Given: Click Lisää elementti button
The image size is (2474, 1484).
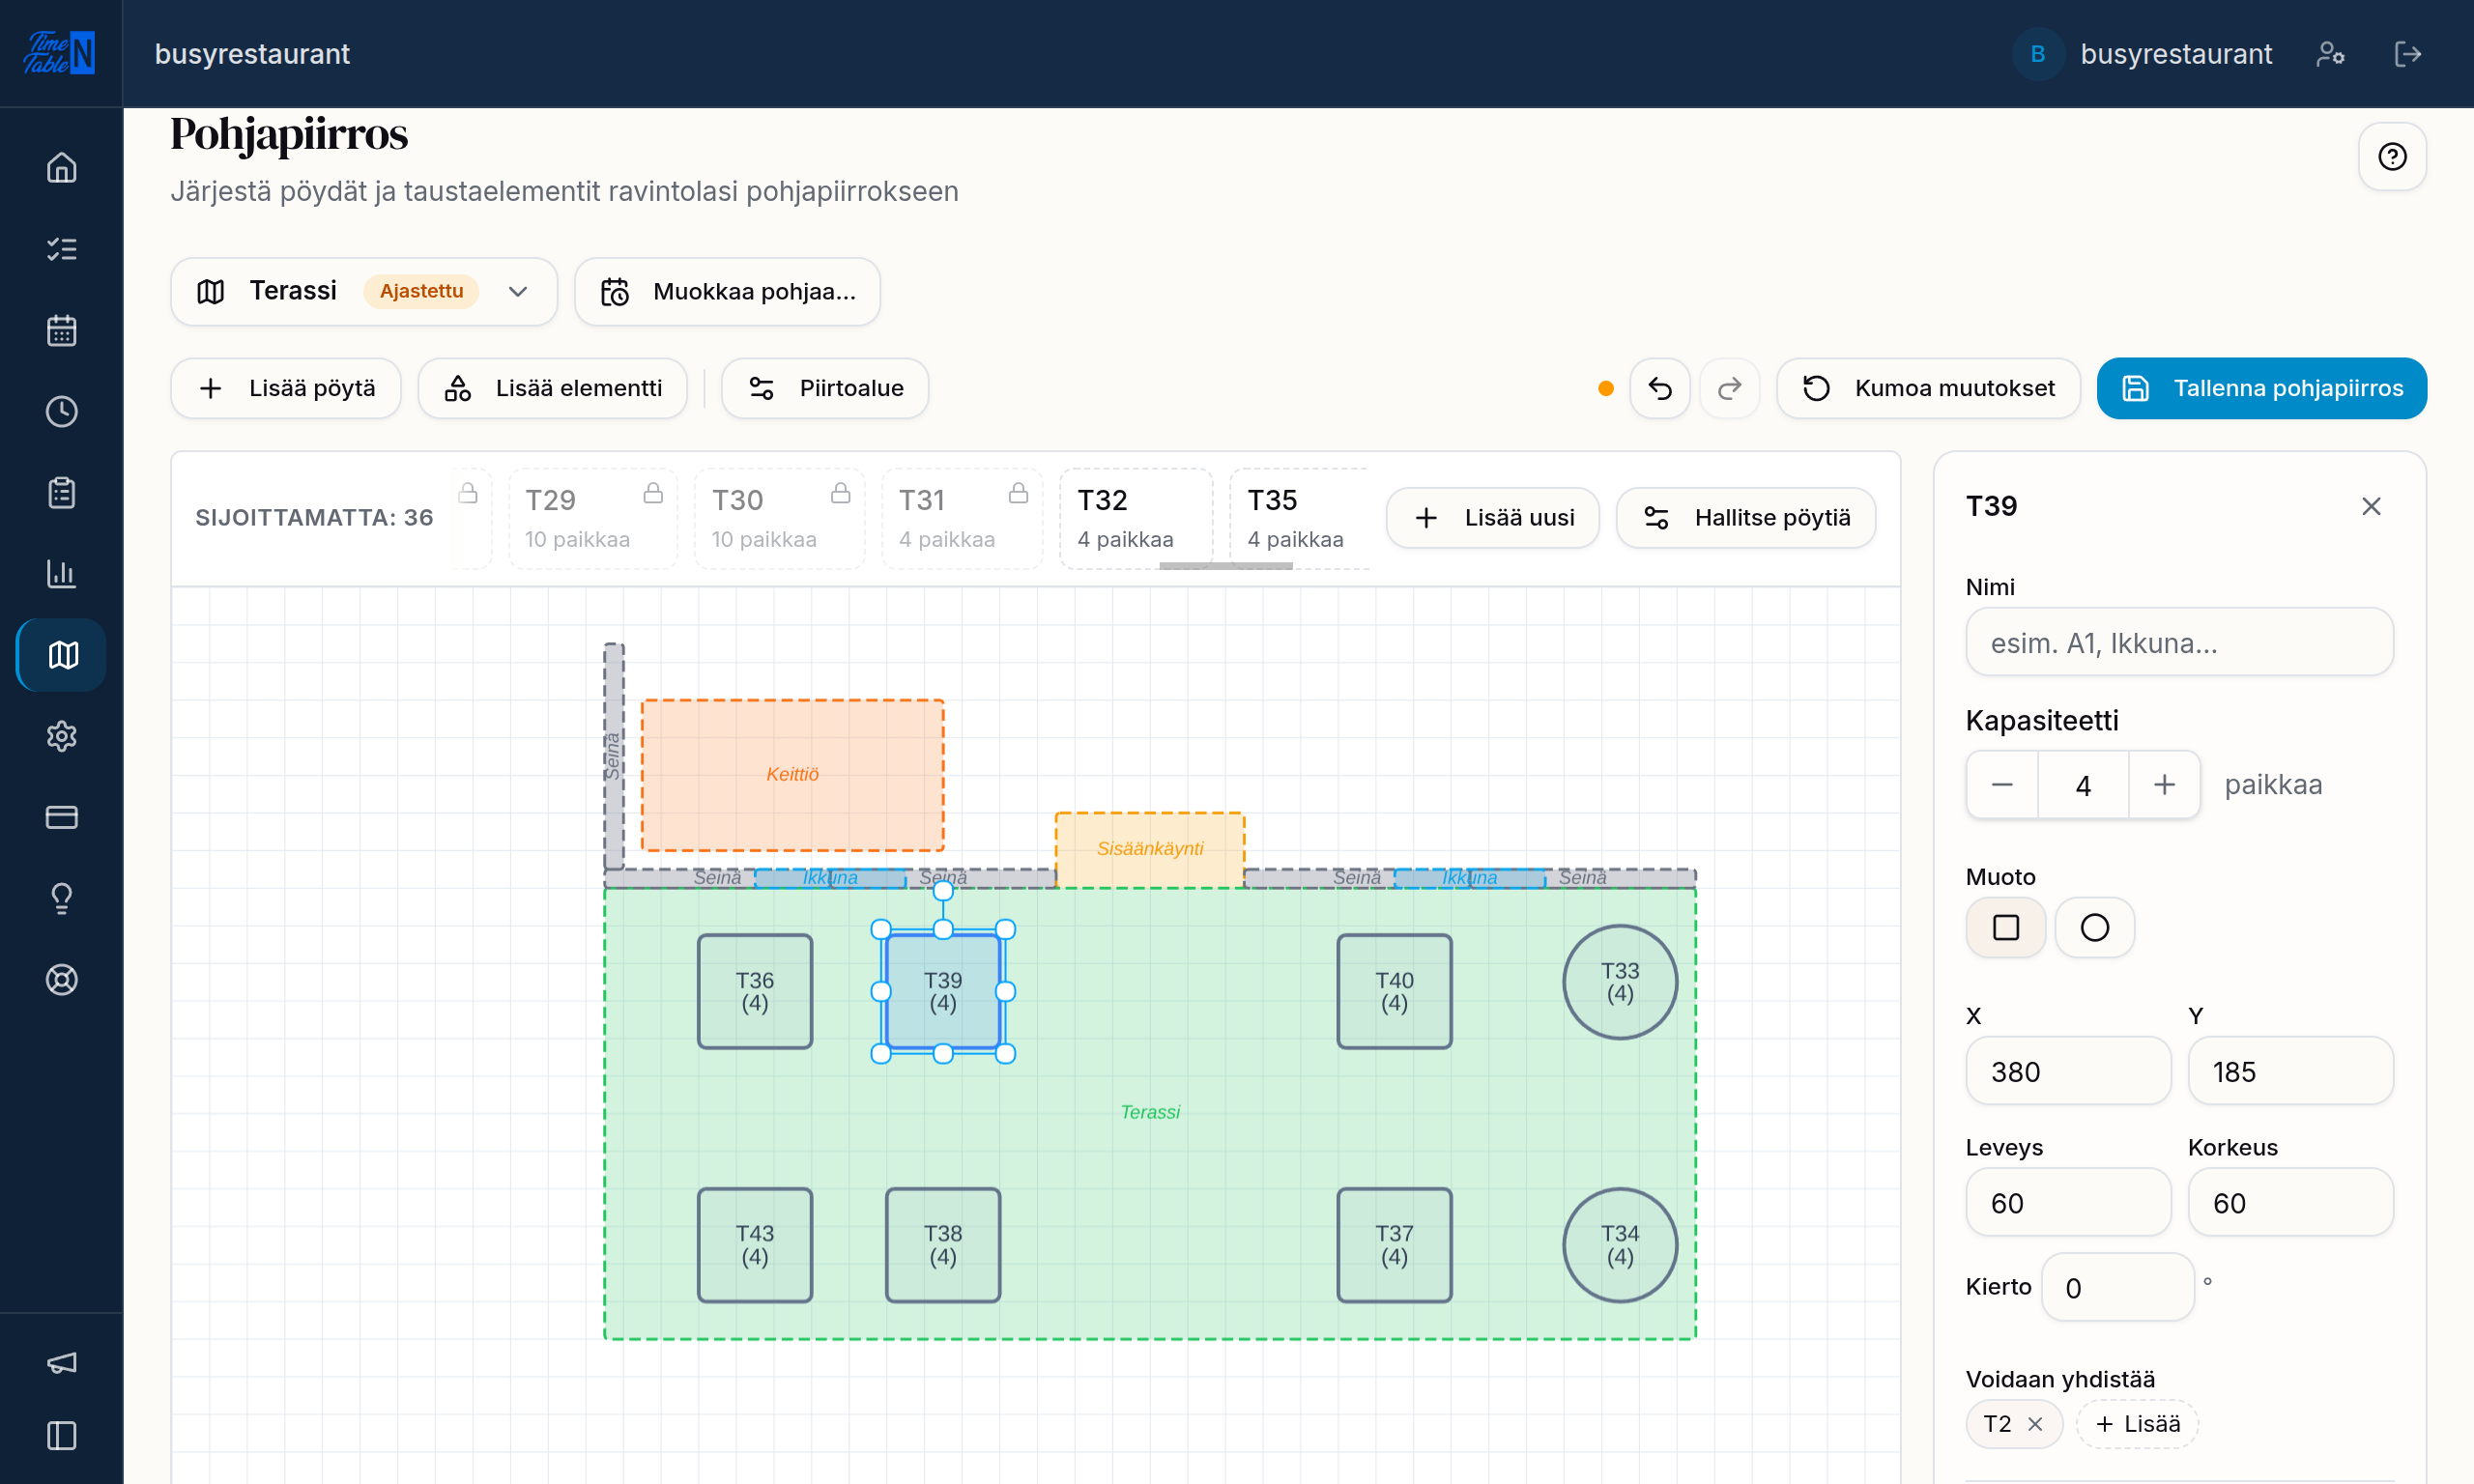Looking at the screenshot, I should coord(553,388).
